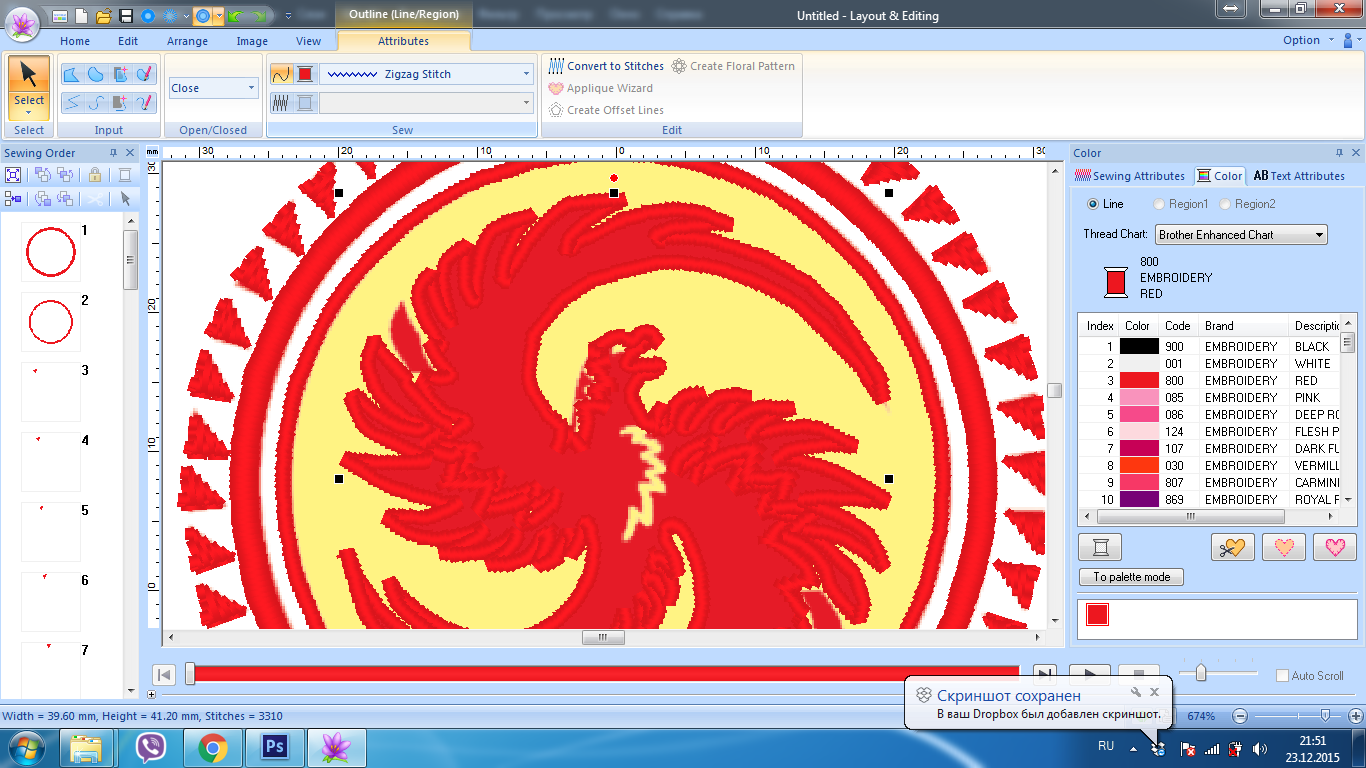The height and width of the screenshot is (768, 1366).
Task: Open the Brother Enhanced Chart dropdown
Action: [1319, 235]
